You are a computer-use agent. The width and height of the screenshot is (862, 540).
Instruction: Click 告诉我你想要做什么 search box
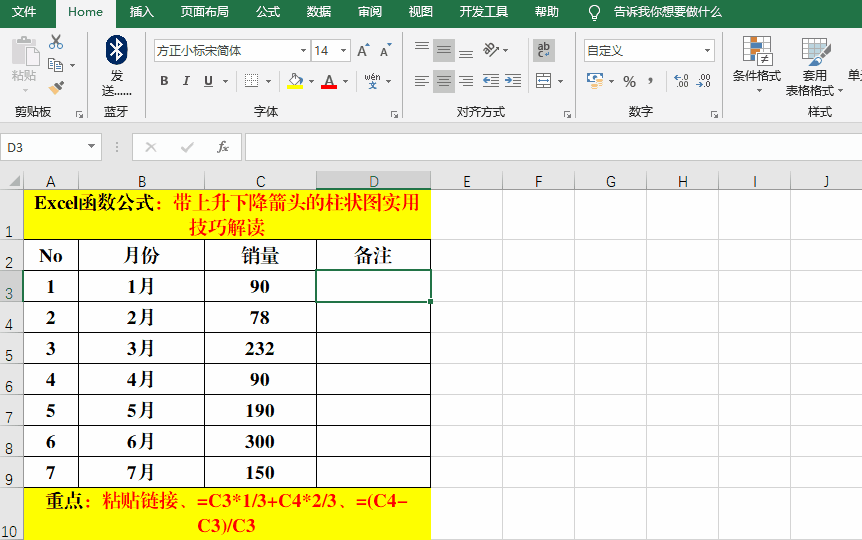tap(667, 12)
